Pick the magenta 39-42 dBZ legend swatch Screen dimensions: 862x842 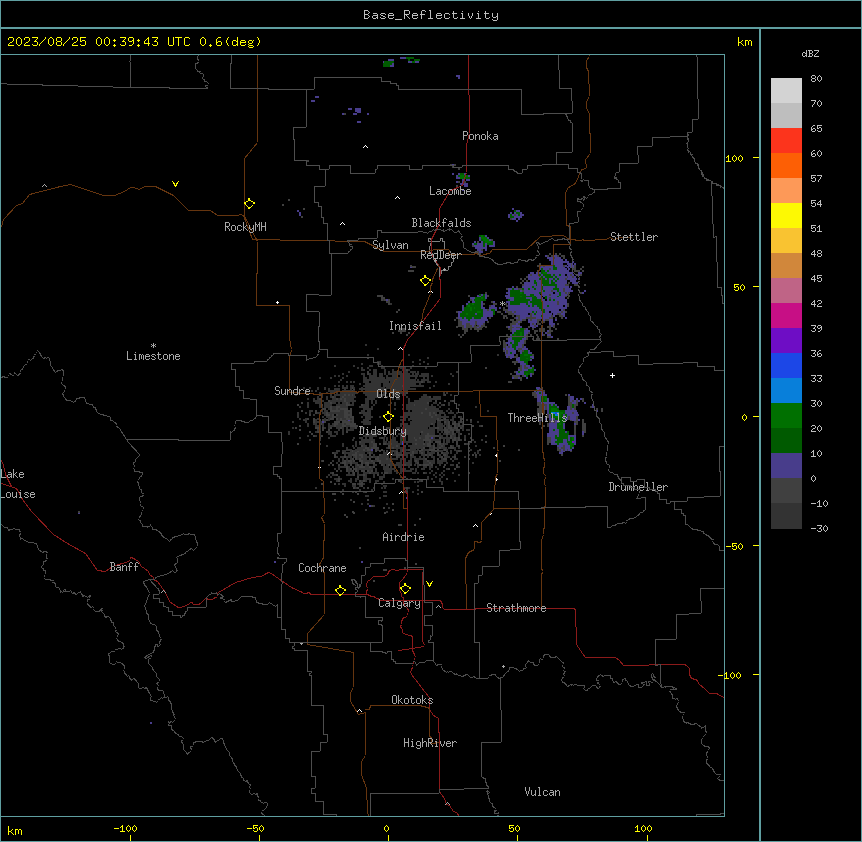[786, 315]
